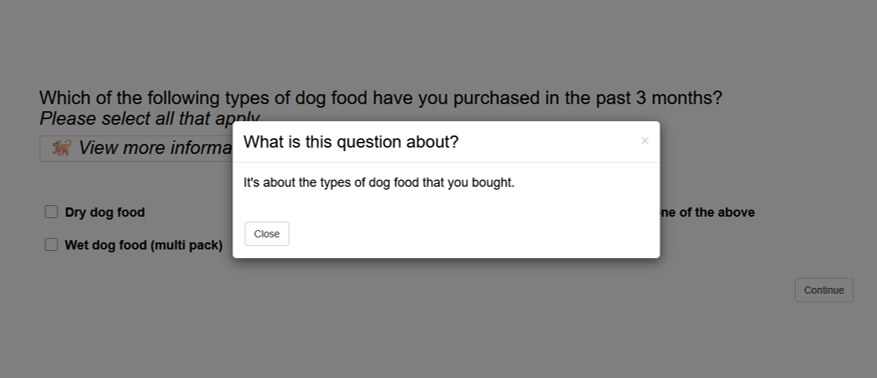Click 'Which of the following' in the question
877x378 pixels.
[130, 98]
